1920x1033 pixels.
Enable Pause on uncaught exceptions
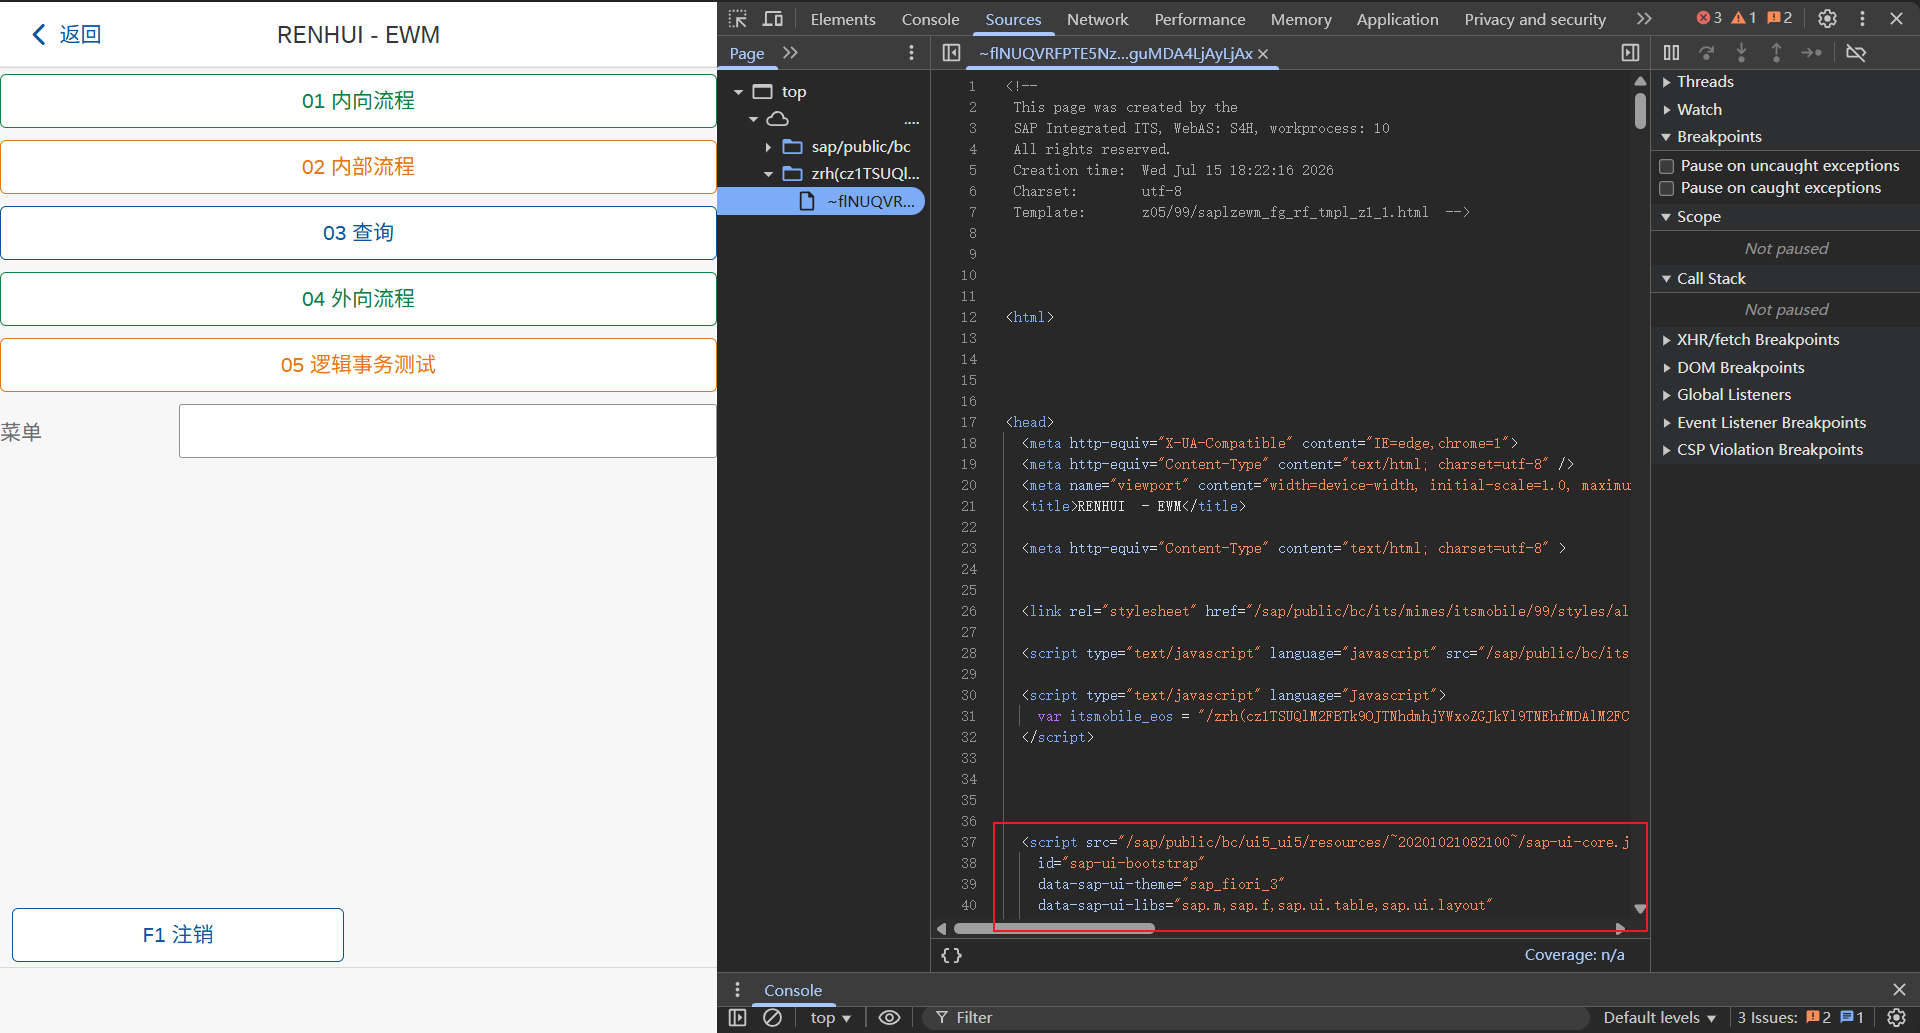pyautogui.click(x=1666, y=166)
